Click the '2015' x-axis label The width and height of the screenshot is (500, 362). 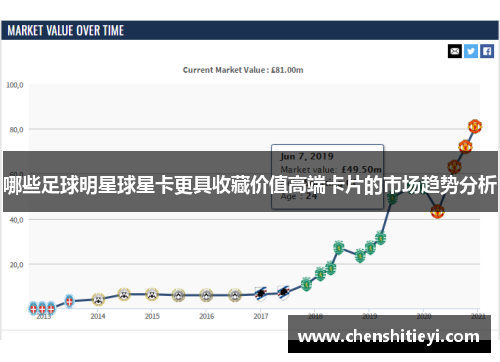(x=152, y=316)
